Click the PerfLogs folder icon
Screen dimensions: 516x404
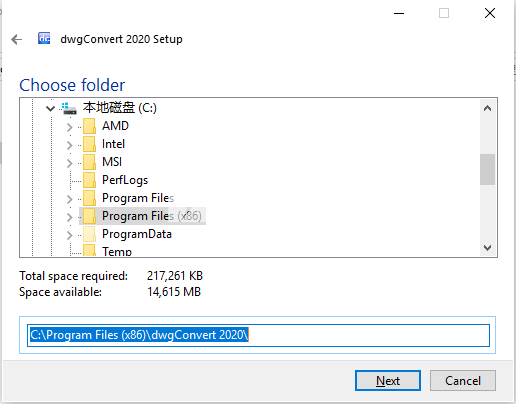[90, 180]
